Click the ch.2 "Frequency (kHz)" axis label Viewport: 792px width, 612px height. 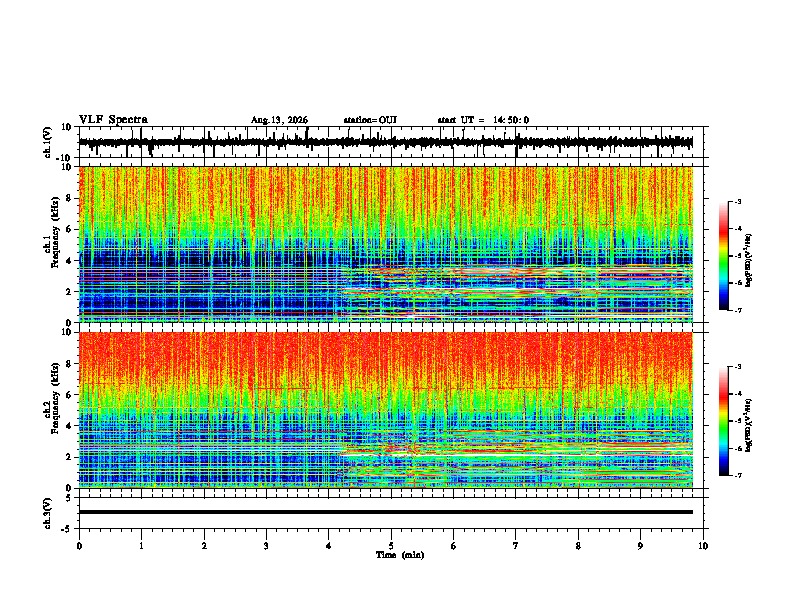(x=55, y=398)
